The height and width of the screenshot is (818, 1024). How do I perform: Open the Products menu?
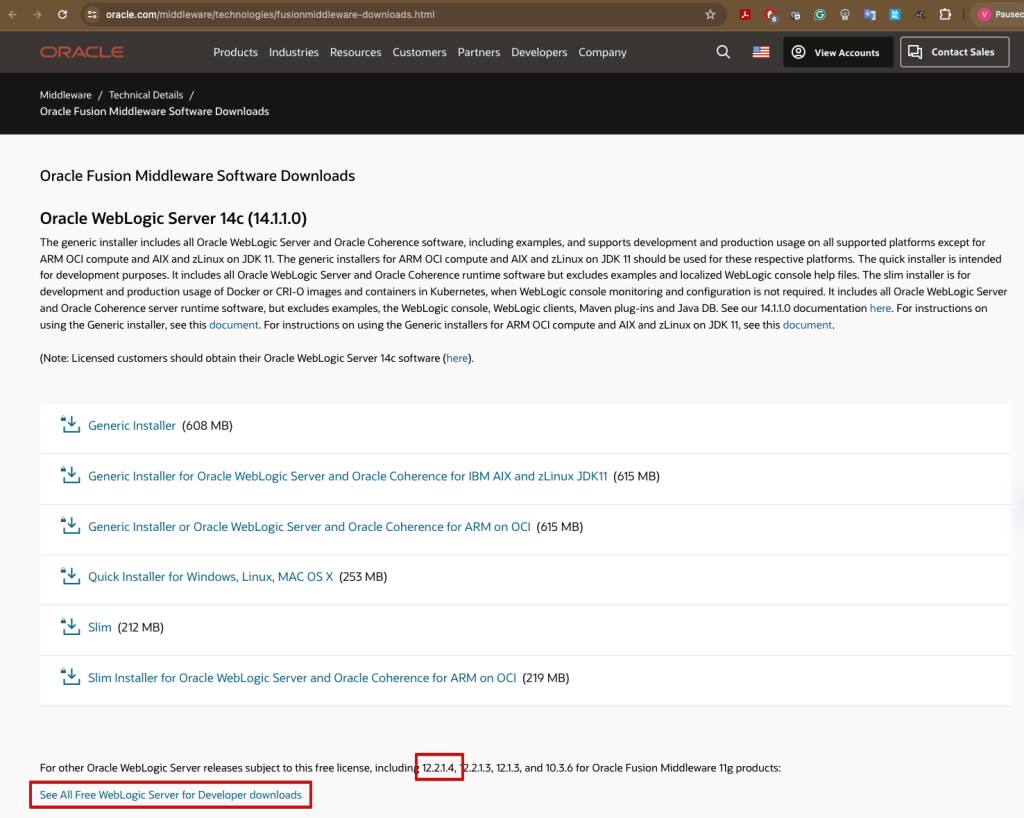pos(235,52)
